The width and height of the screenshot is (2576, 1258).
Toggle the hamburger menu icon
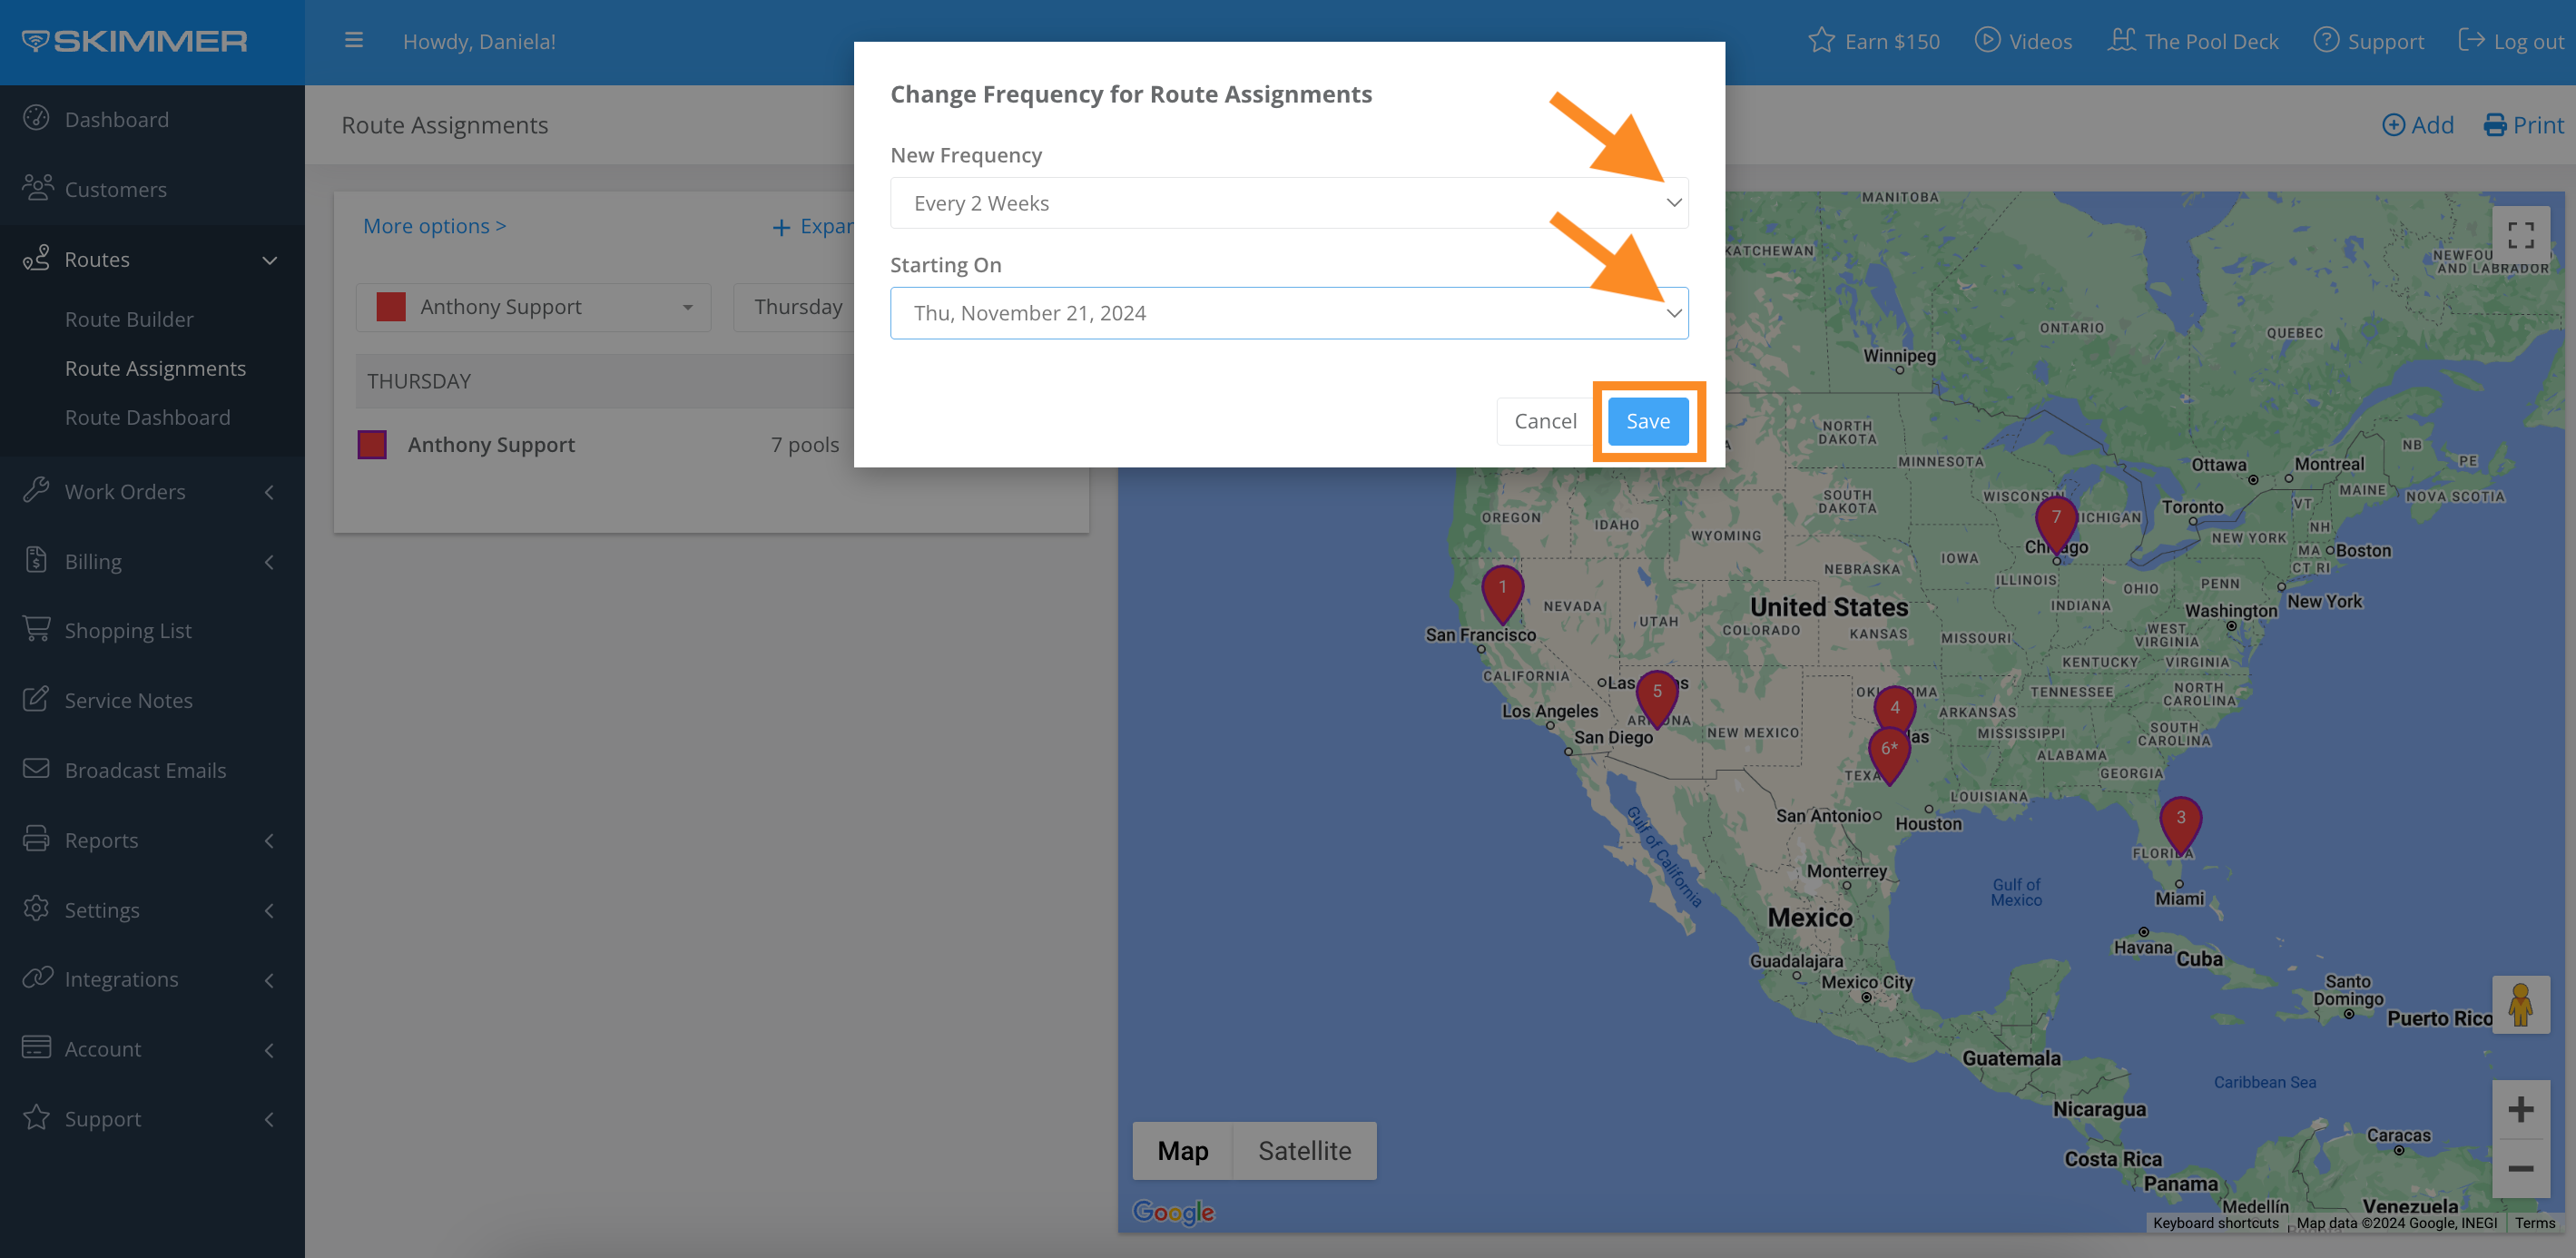click(x=353, y=41)
